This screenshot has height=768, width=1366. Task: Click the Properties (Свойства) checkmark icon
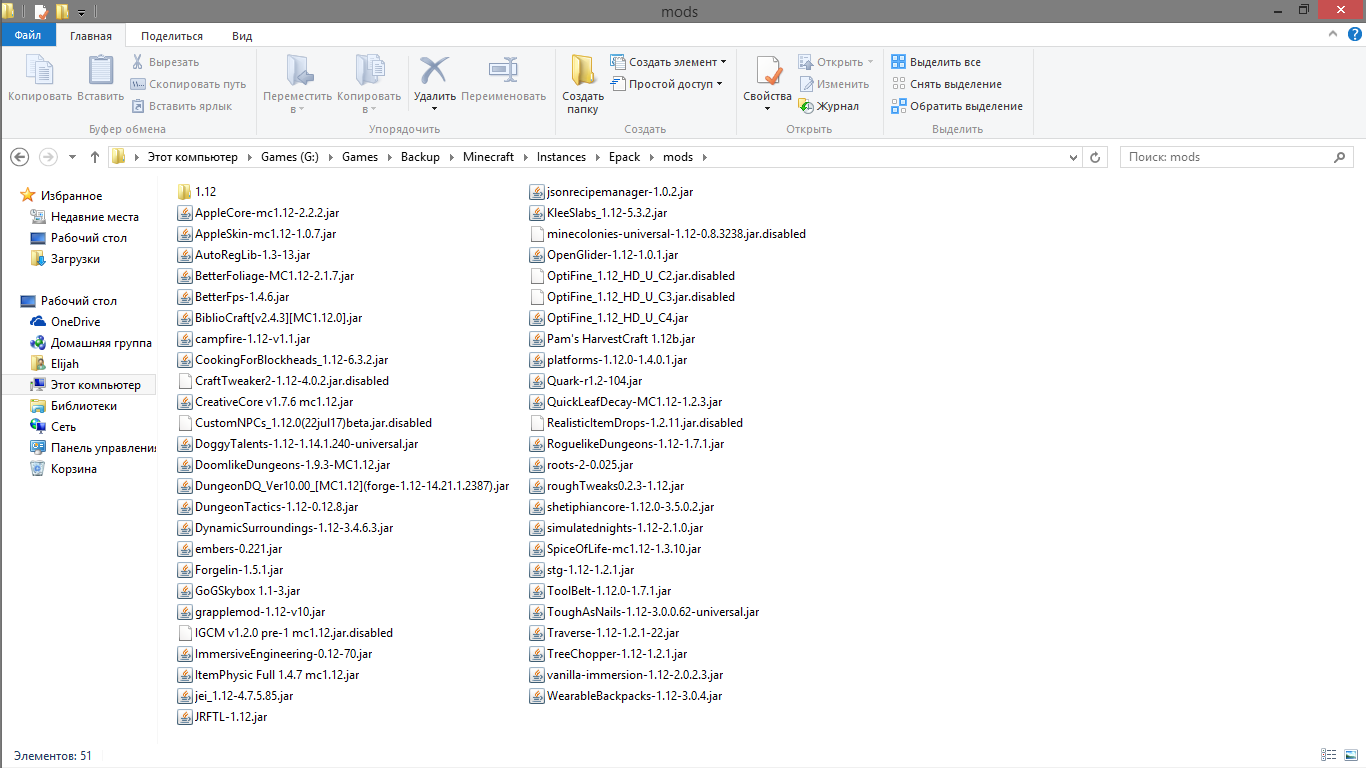click(x=768, y=71)
